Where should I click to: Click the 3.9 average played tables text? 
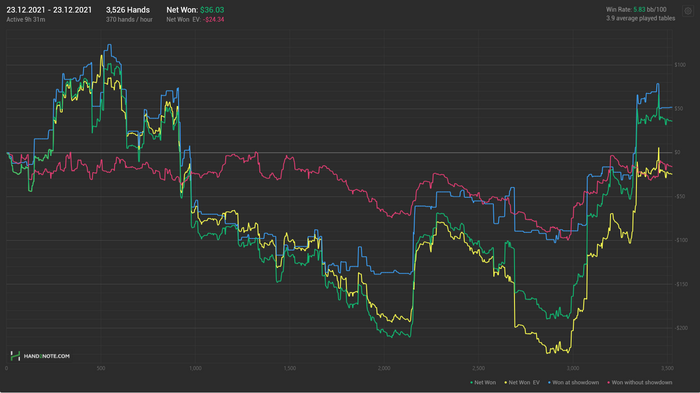[640, 18]
